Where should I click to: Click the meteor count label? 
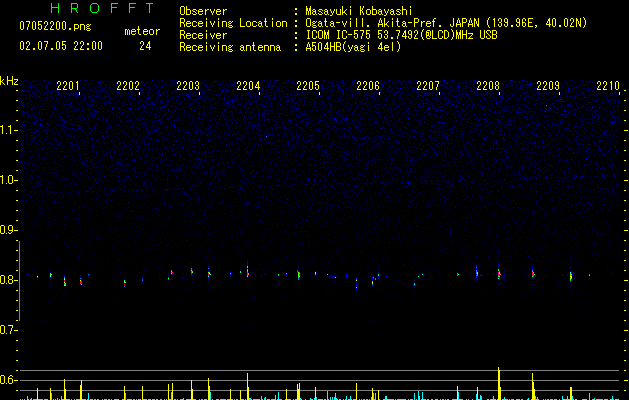pos(142,31)
